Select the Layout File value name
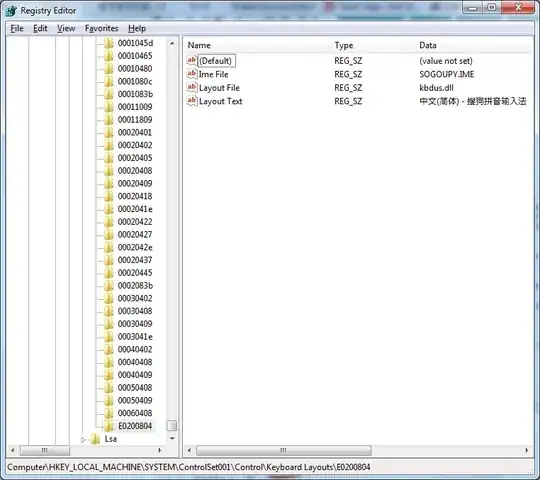The image size is (540, 480). point(219,88)
